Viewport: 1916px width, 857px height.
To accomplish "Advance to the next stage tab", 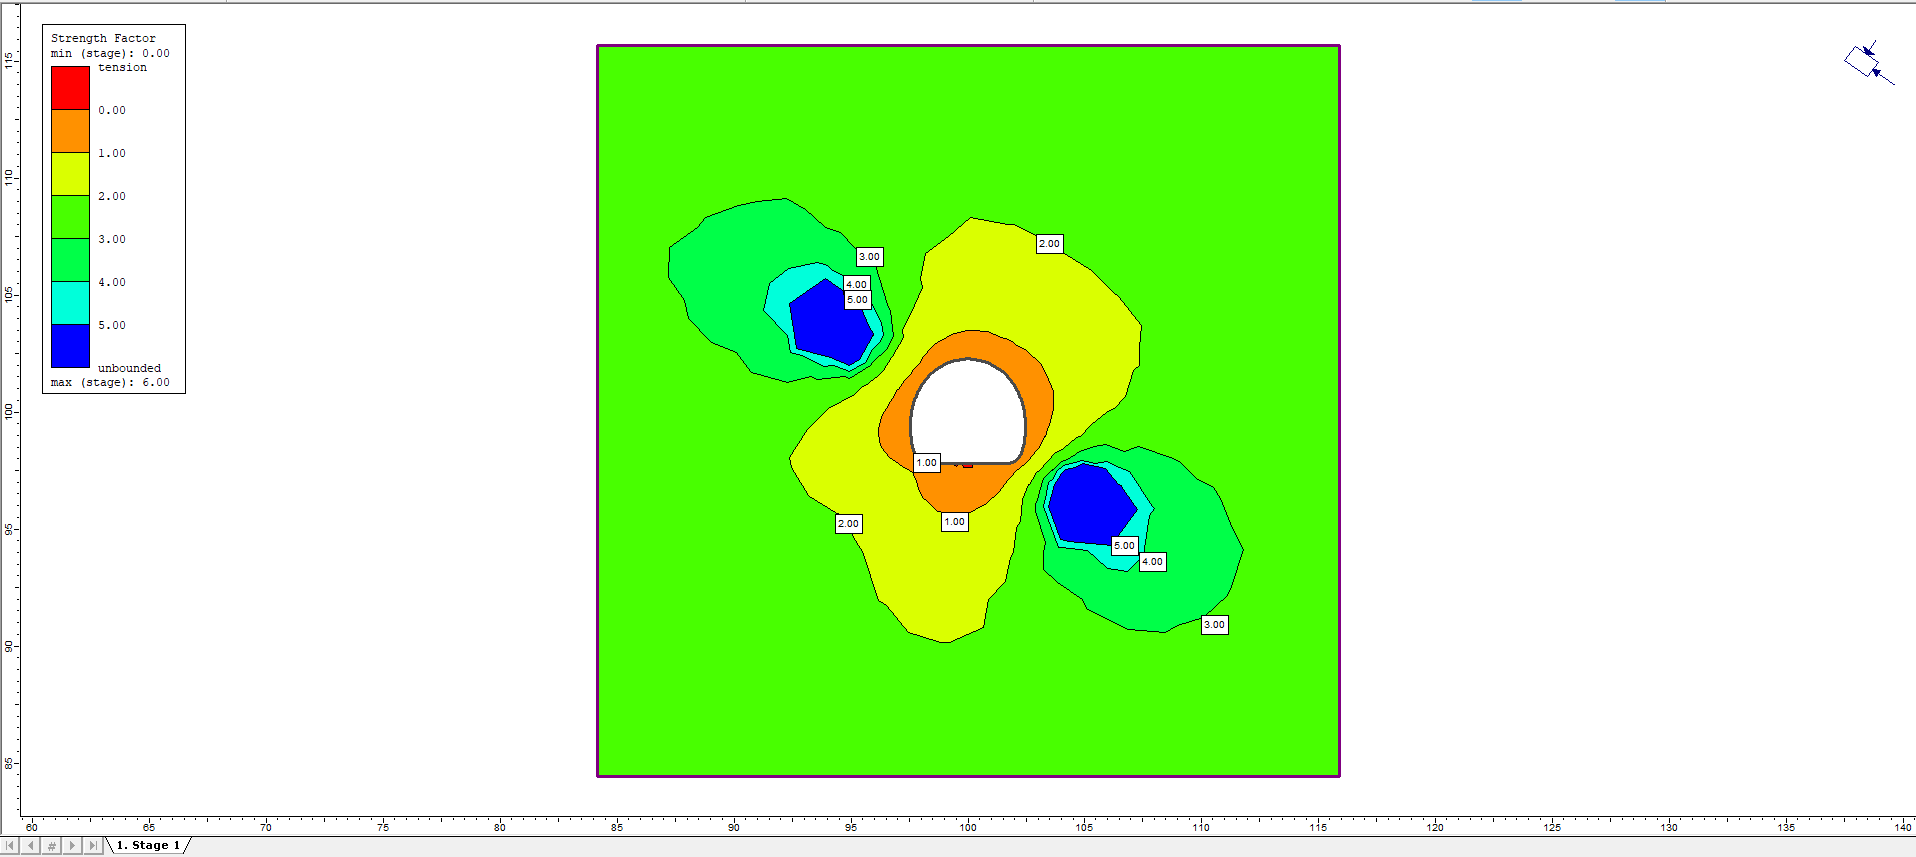I will (72, 846).
